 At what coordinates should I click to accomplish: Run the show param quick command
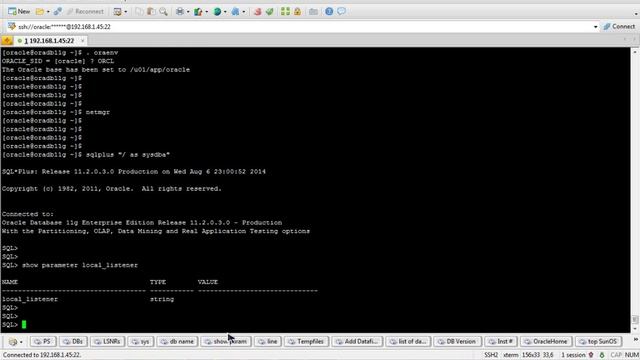(x=226, y=342)
